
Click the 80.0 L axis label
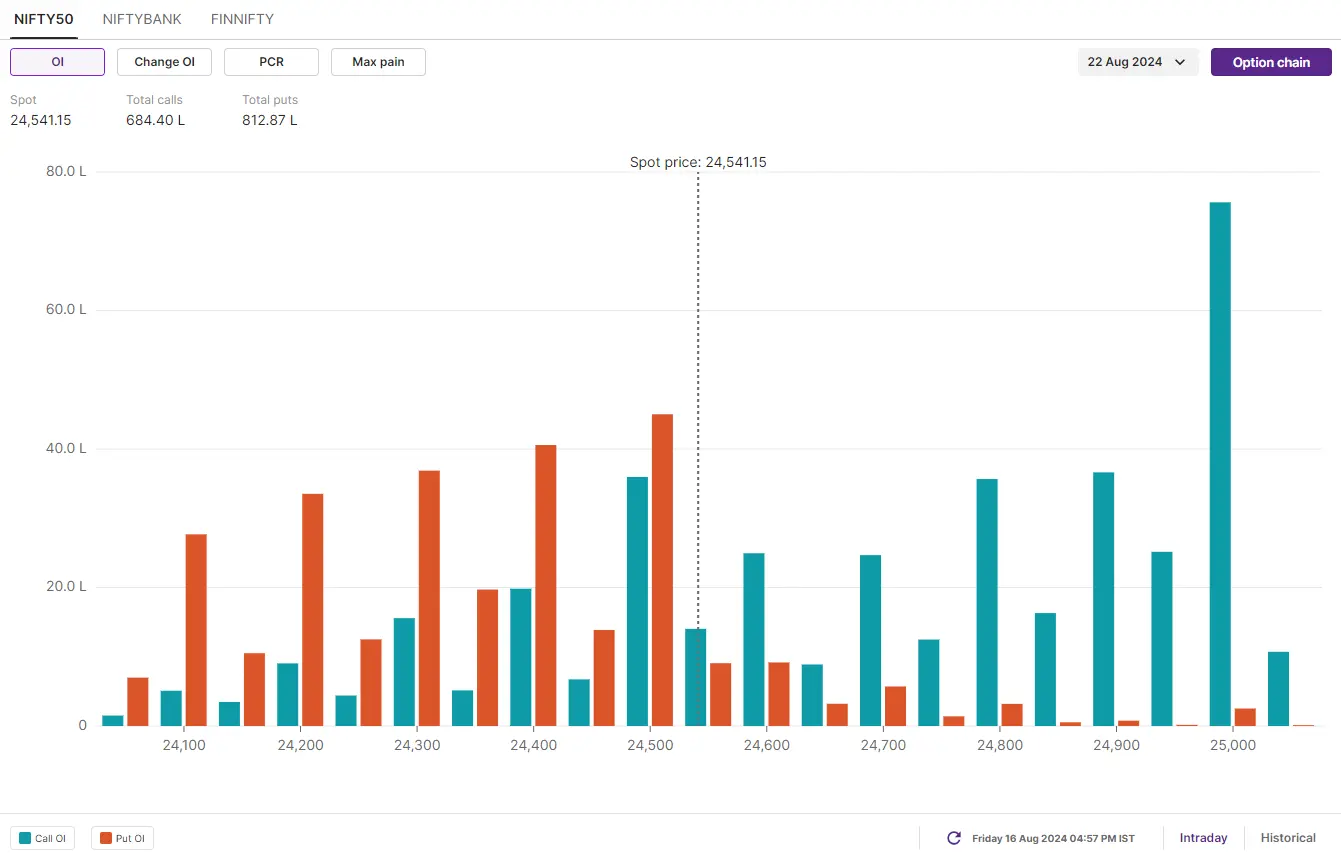(x=66, y=171)
